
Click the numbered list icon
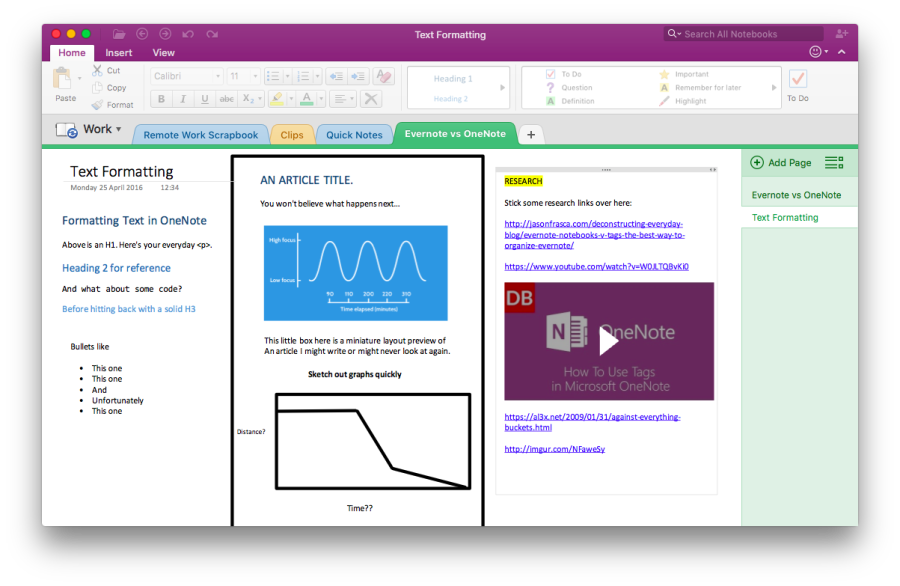pyautogui.click(x=303, y=76)
